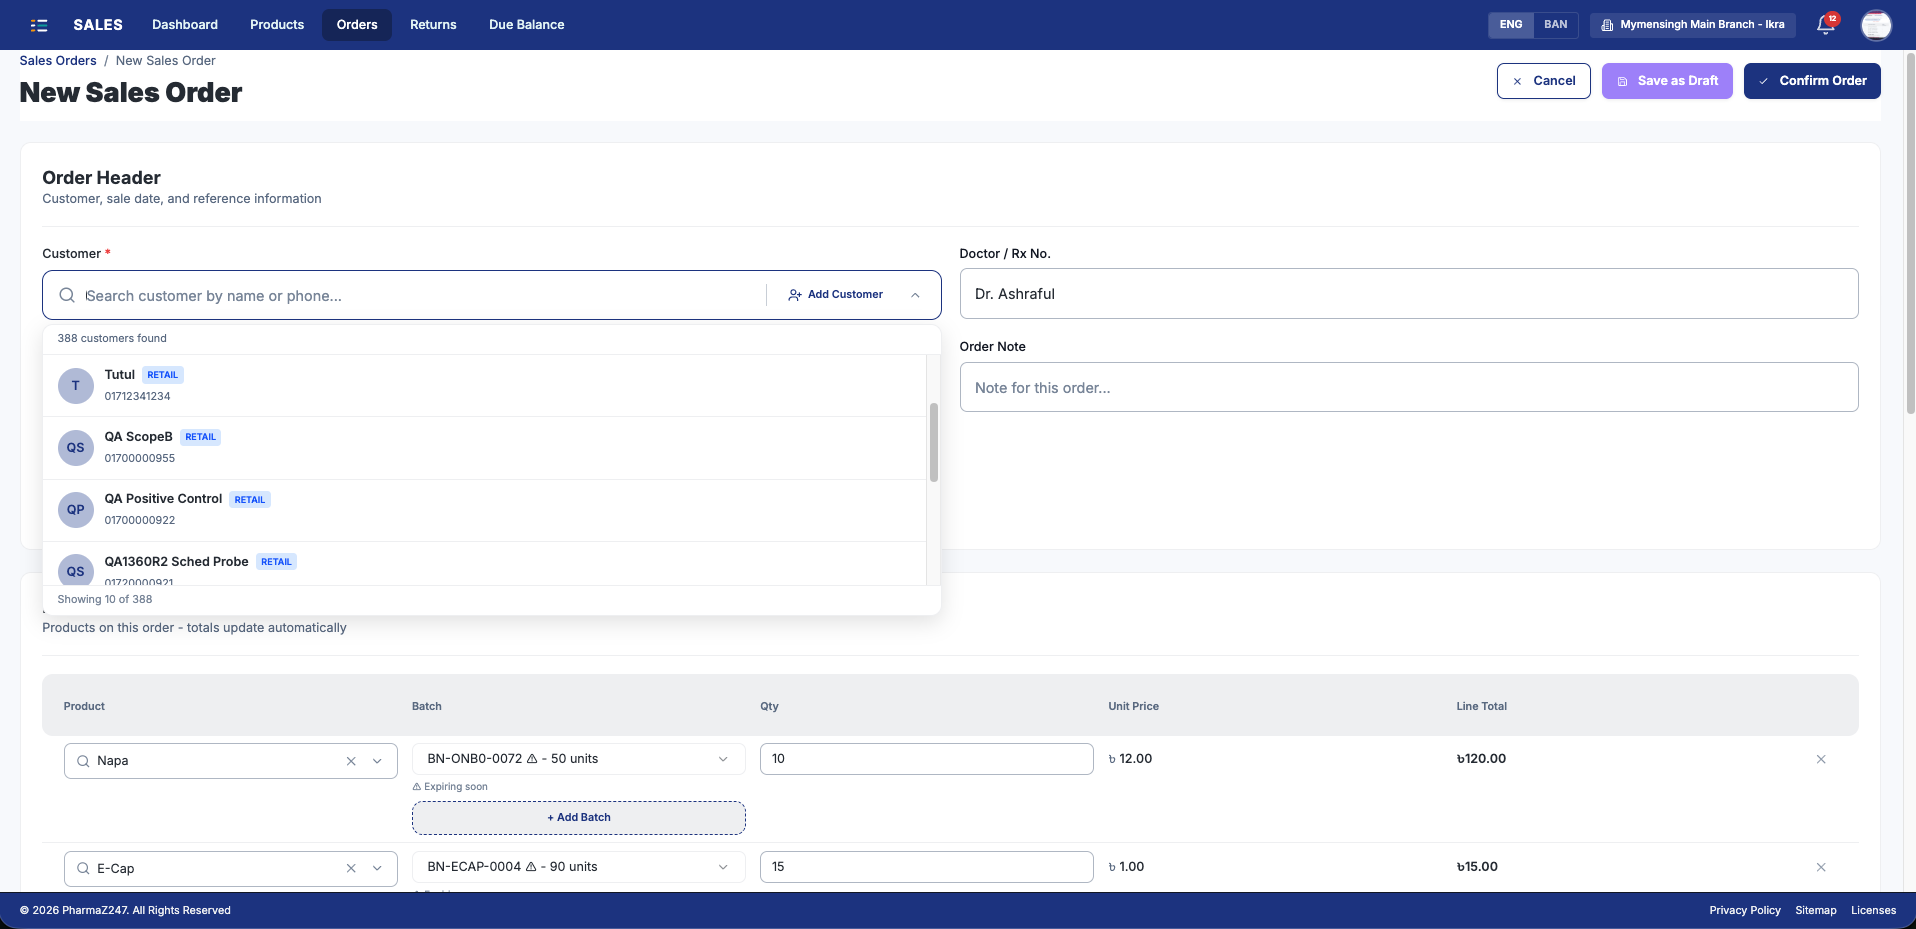Cancel the new sales order

coord(1544,81)
